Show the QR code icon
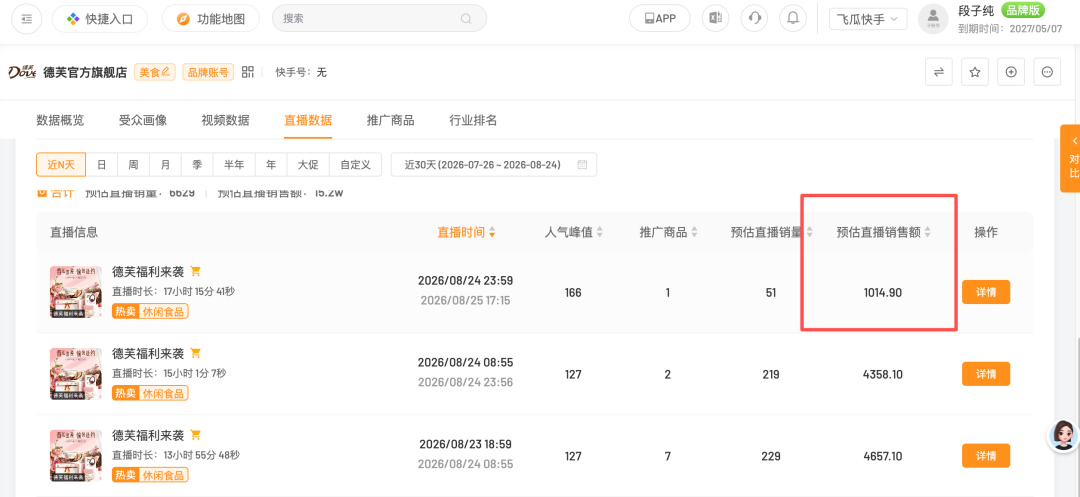The image size is (1080, 497). tap(248, 72)
